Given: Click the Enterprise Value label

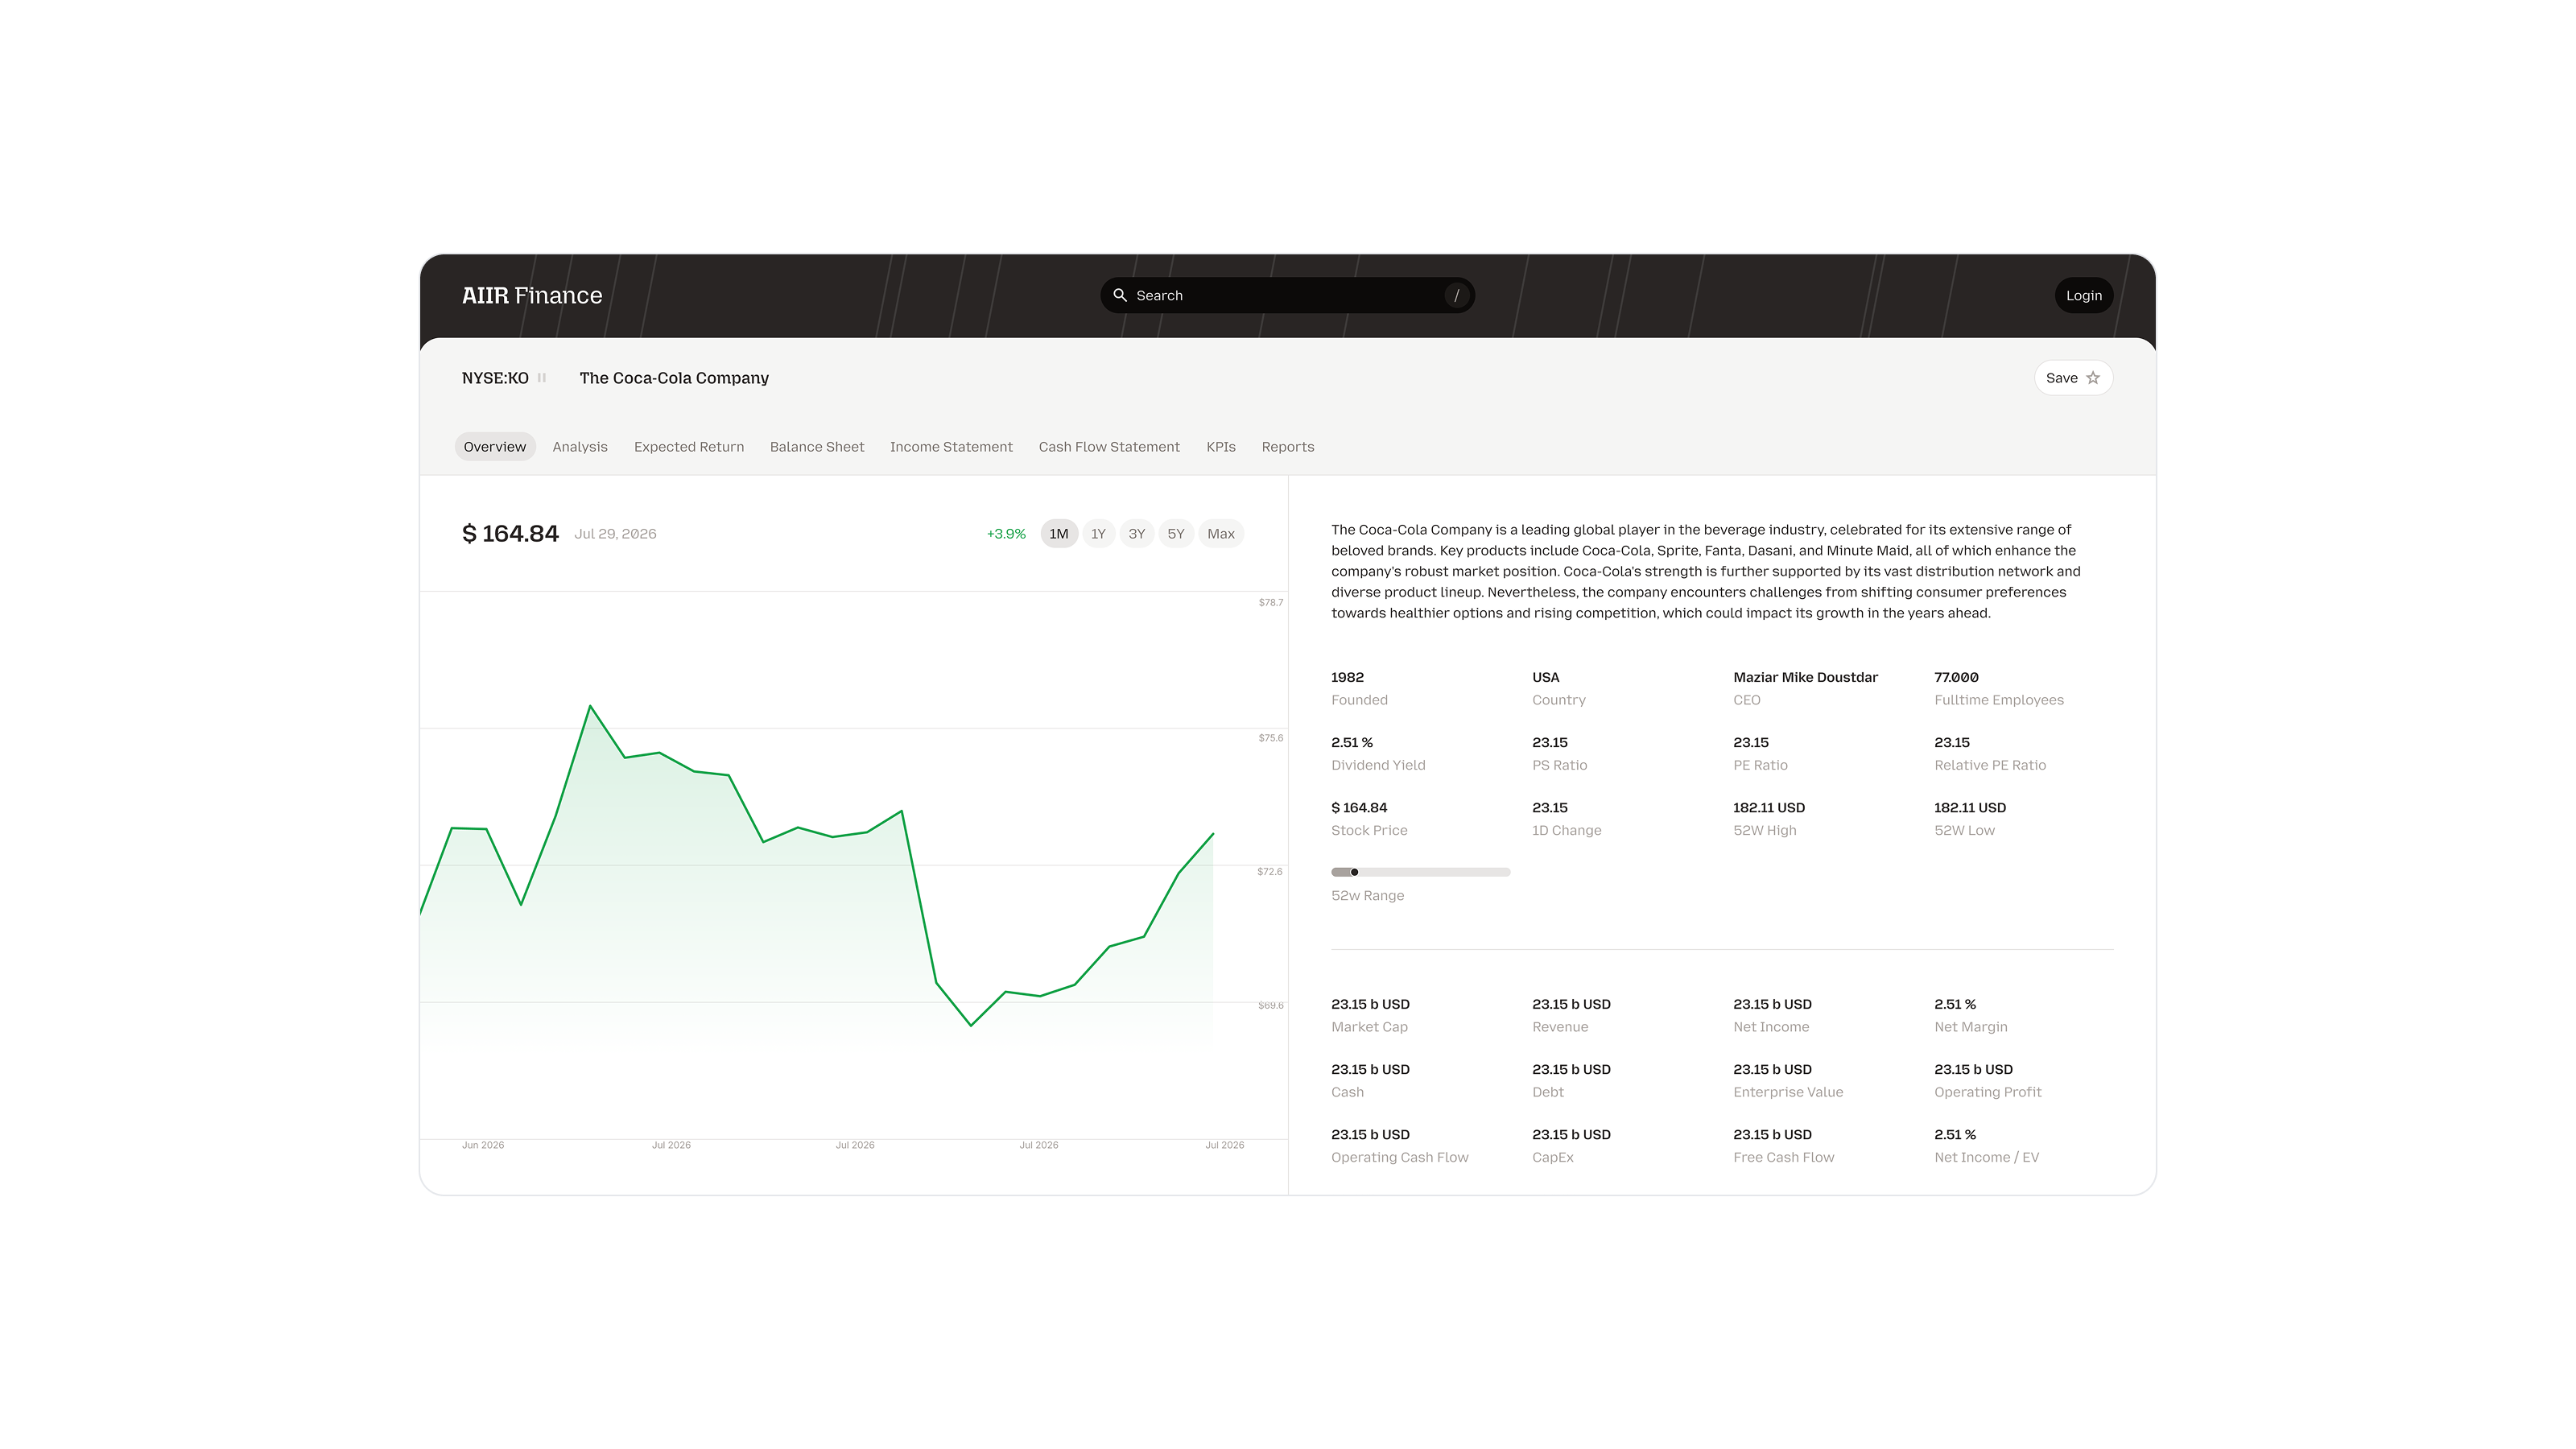Looking at the screenshot, I should coord(1788,1092).
